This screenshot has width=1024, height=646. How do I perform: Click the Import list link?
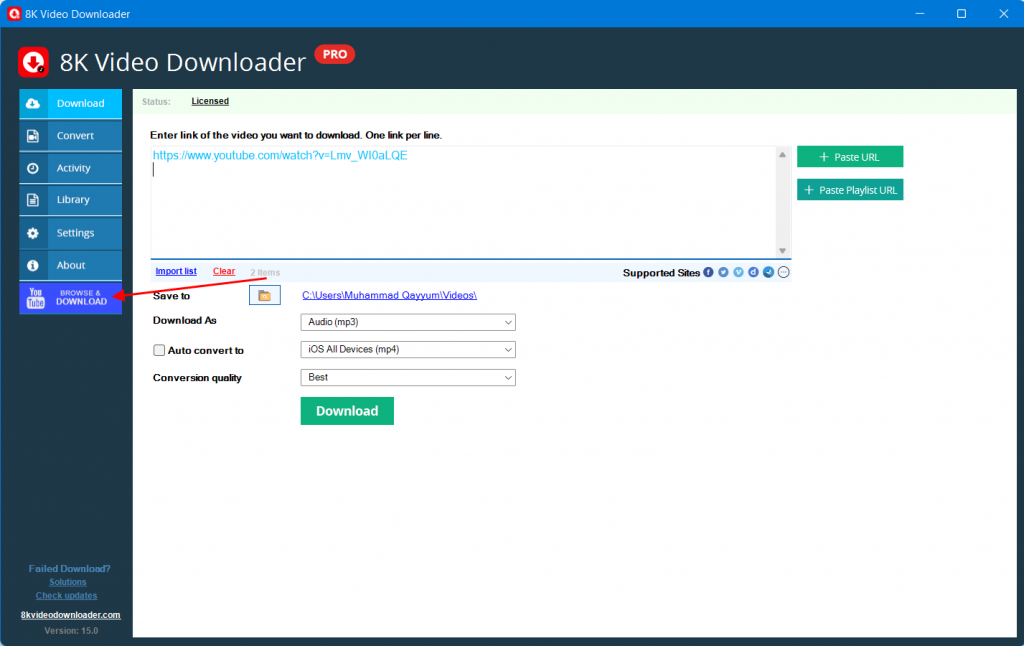176,271
